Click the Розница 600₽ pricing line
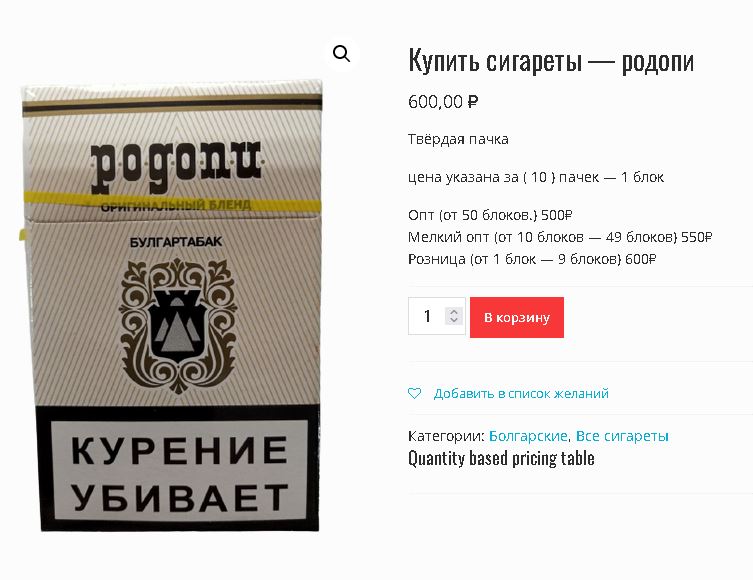753x580 pixels. pos(532,259)
